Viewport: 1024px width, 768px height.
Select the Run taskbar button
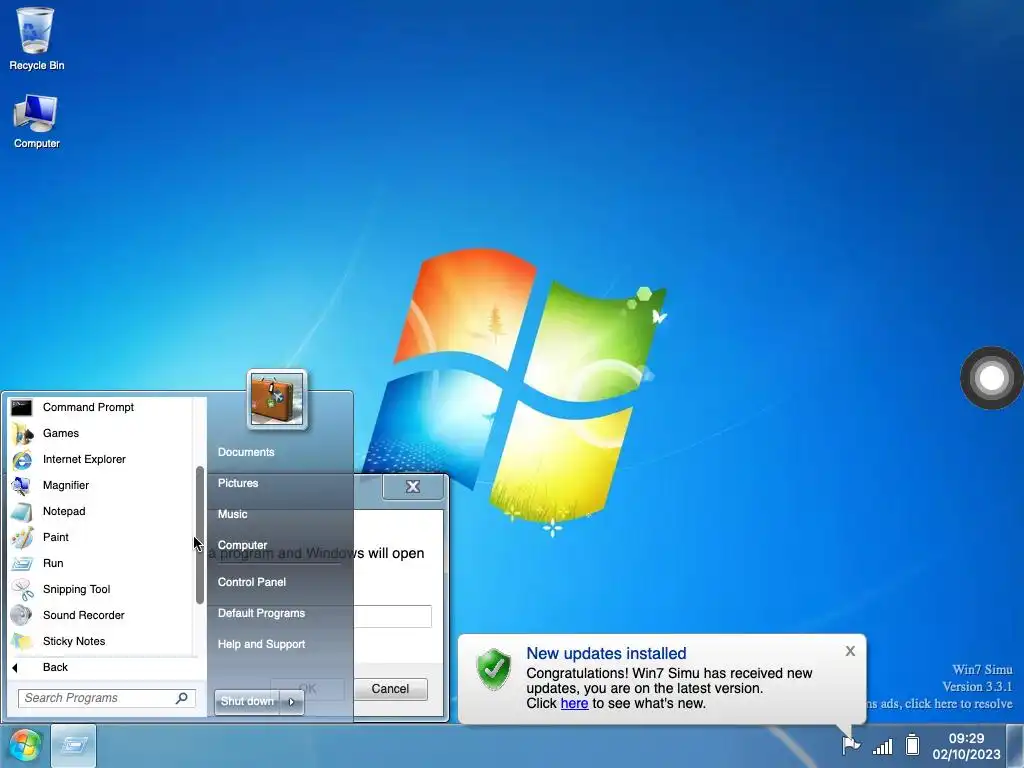coord(73,745)
